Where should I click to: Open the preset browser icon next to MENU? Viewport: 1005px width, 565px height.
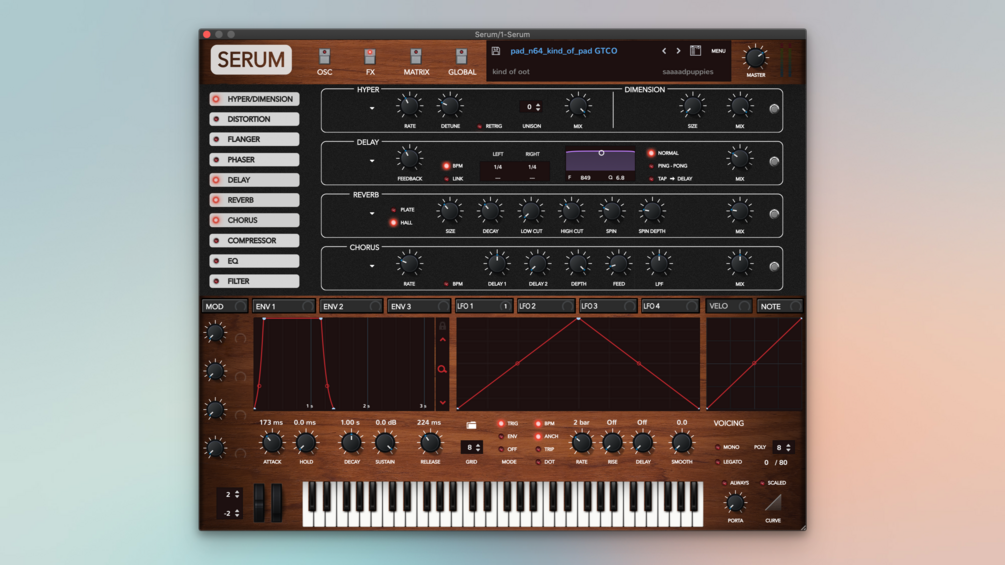point(695,51)
